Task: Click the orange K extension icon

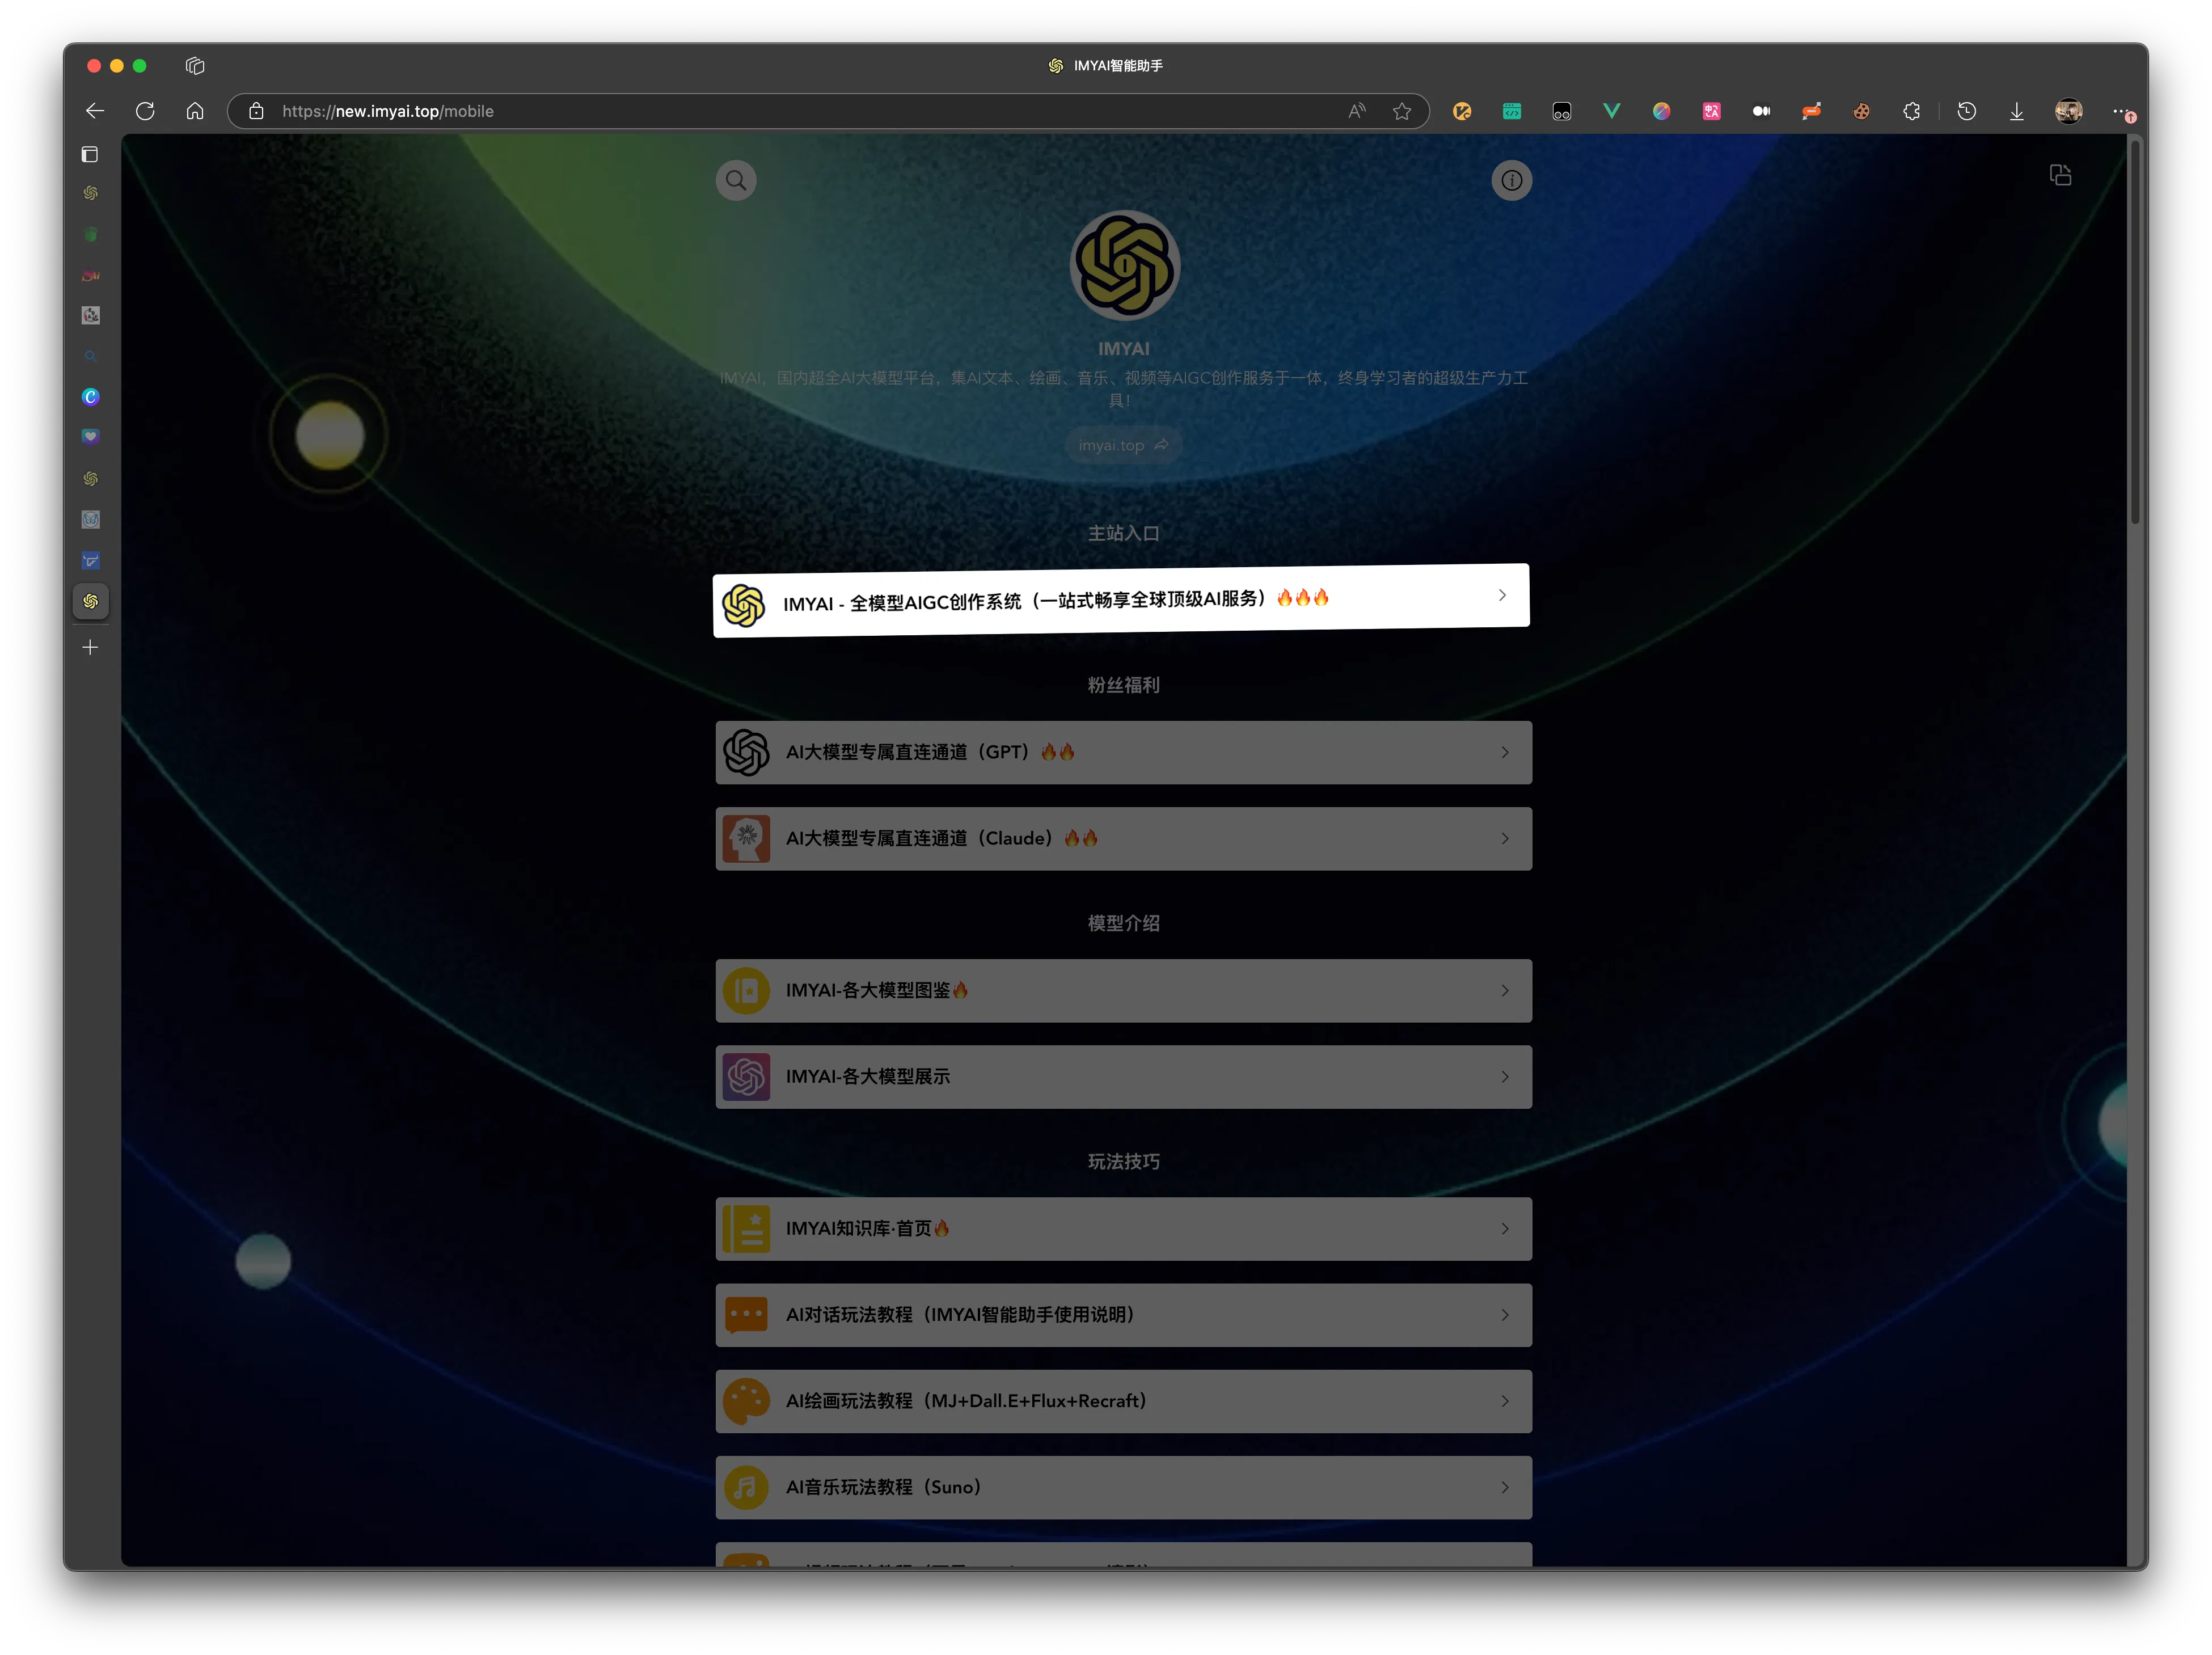Action: point(1461,111)
